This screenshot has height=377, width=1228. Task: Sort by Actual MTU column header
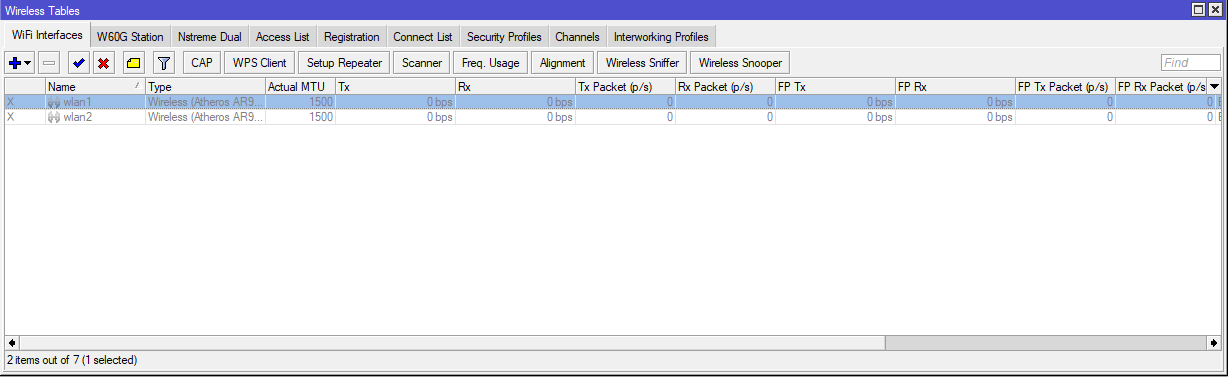pyautogui.click(x=300, y=87)
